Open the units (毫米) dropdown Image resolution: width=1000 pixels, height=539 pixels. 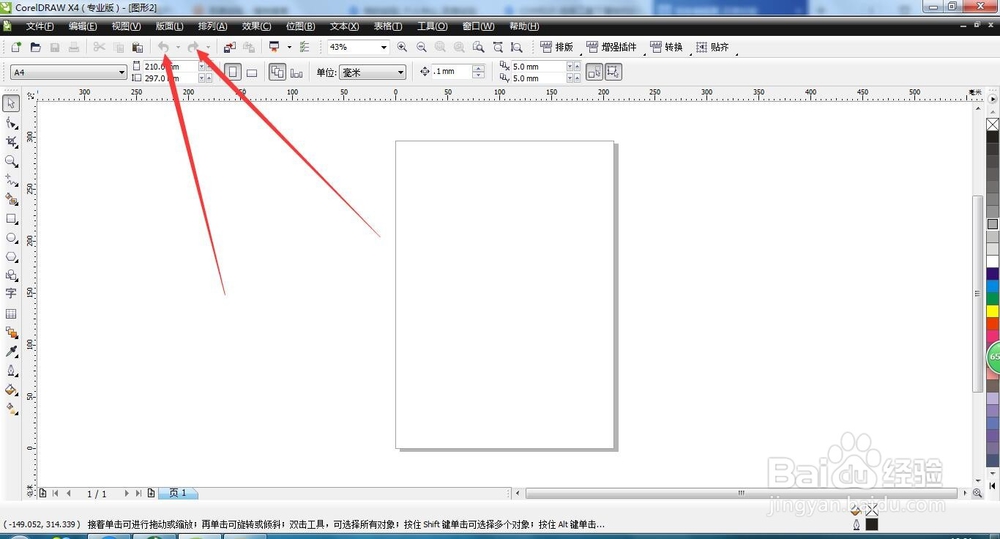pos(401,73)
